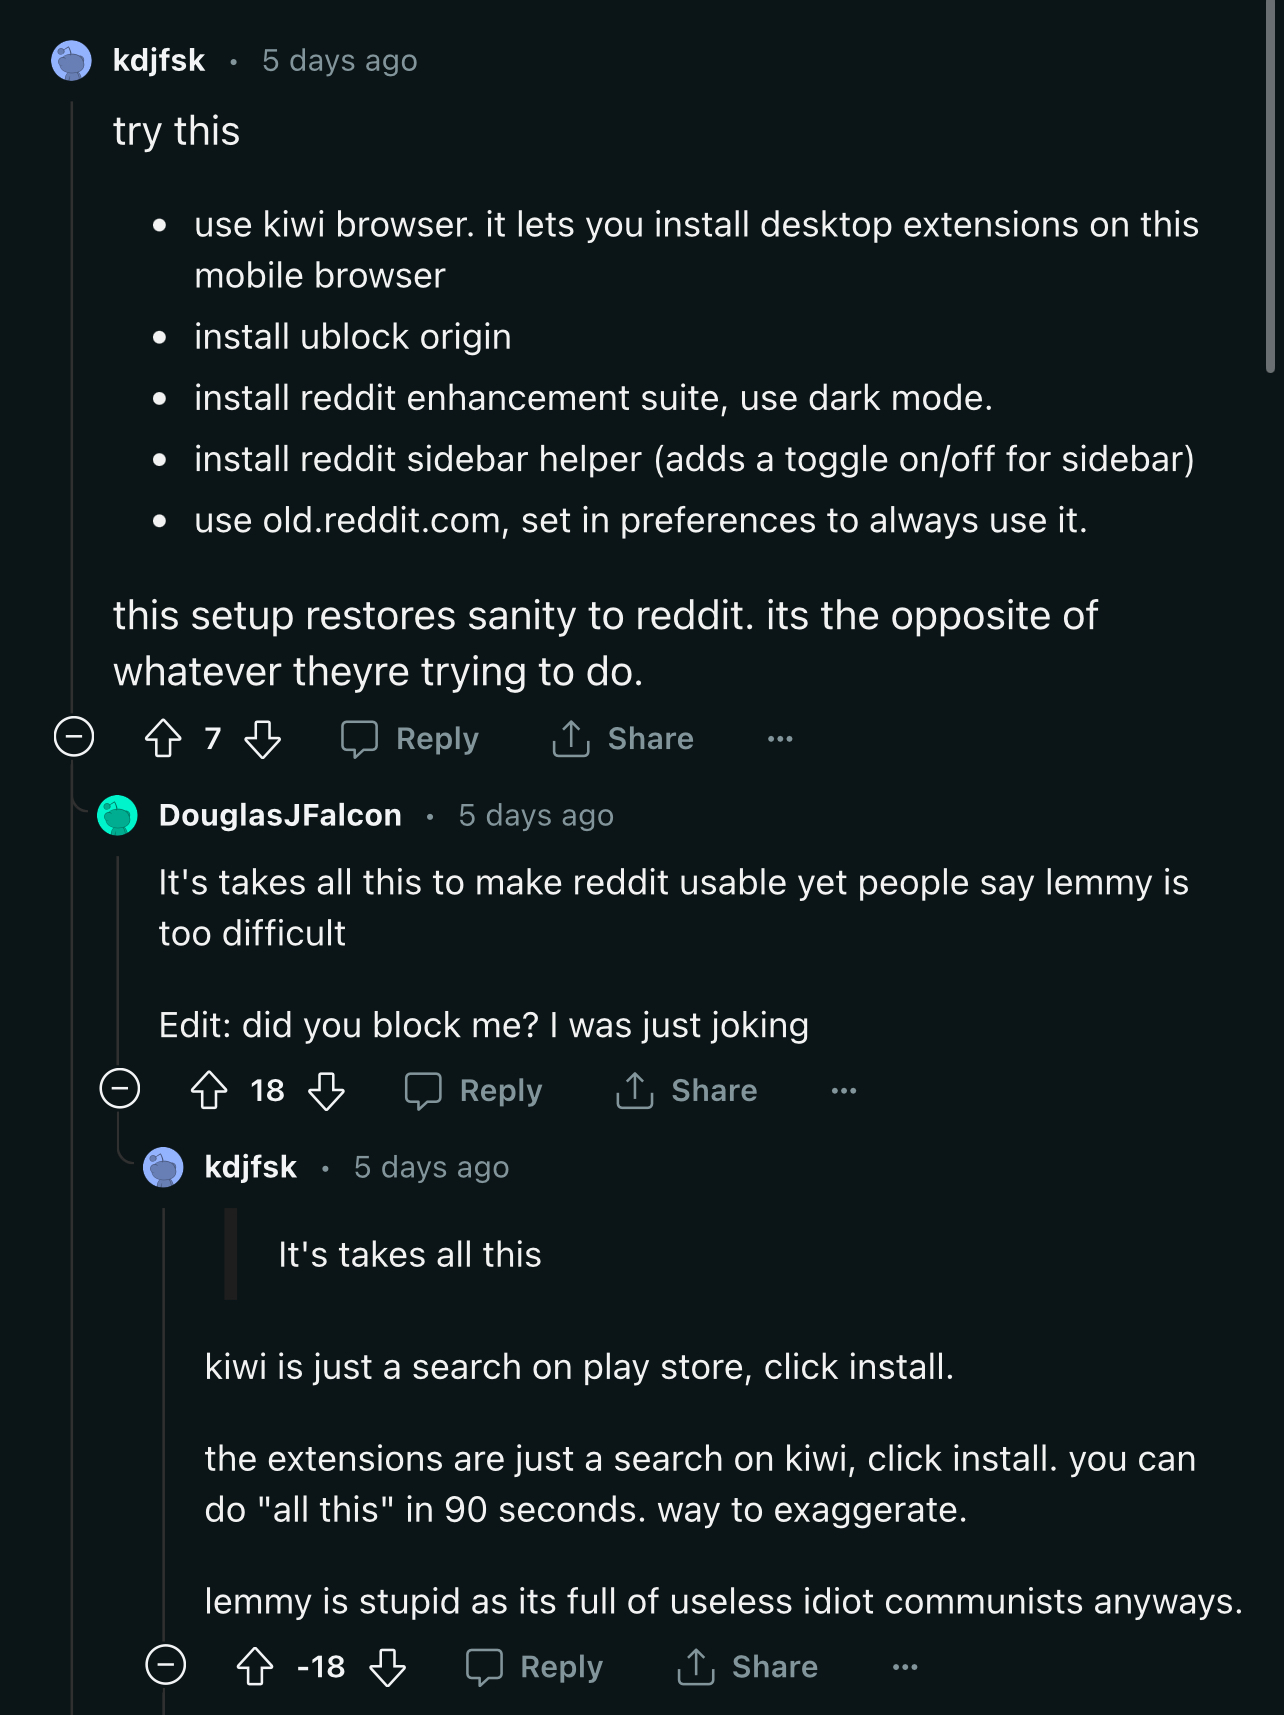Reply to kdjfsk's "try this" comment
The image size is (1284, 1715).
click(x=410, y=739)
